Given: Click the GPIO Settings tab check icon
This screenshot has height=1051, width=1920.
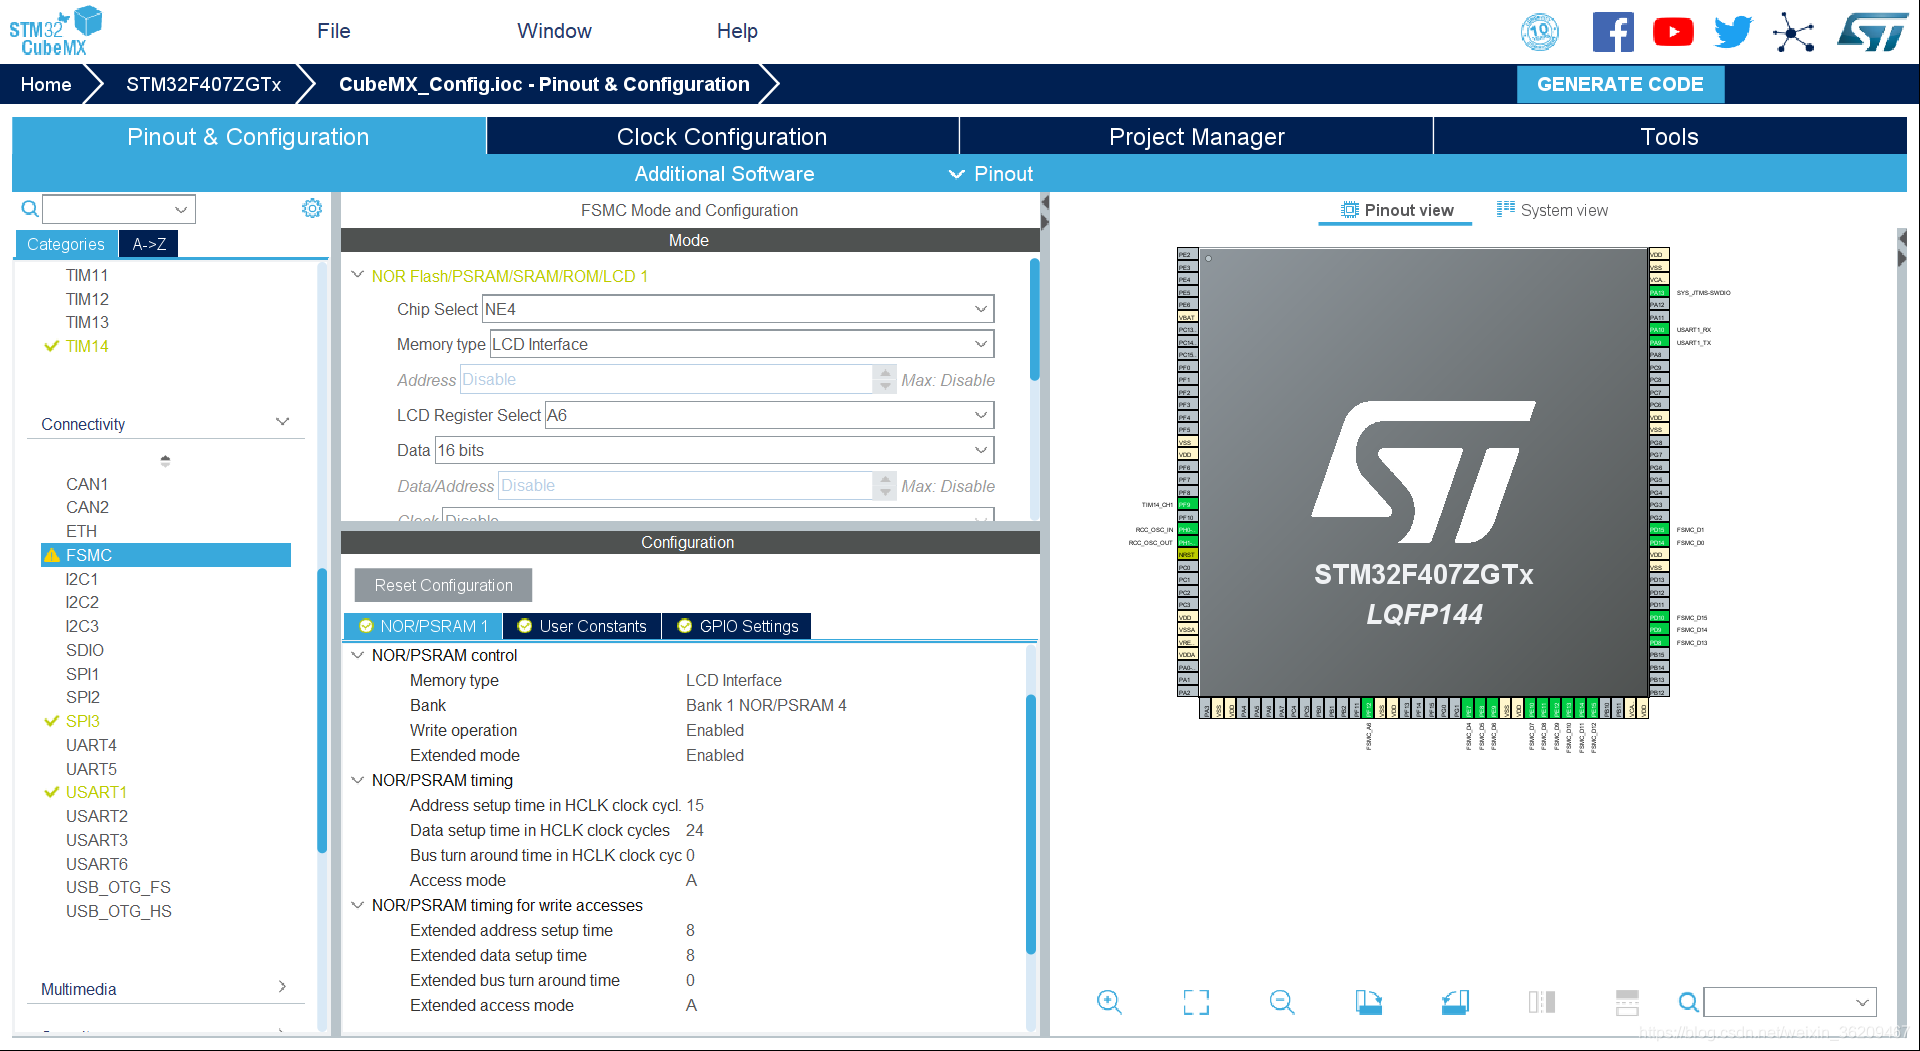Looking at the screenshot, I should point(685,626).
